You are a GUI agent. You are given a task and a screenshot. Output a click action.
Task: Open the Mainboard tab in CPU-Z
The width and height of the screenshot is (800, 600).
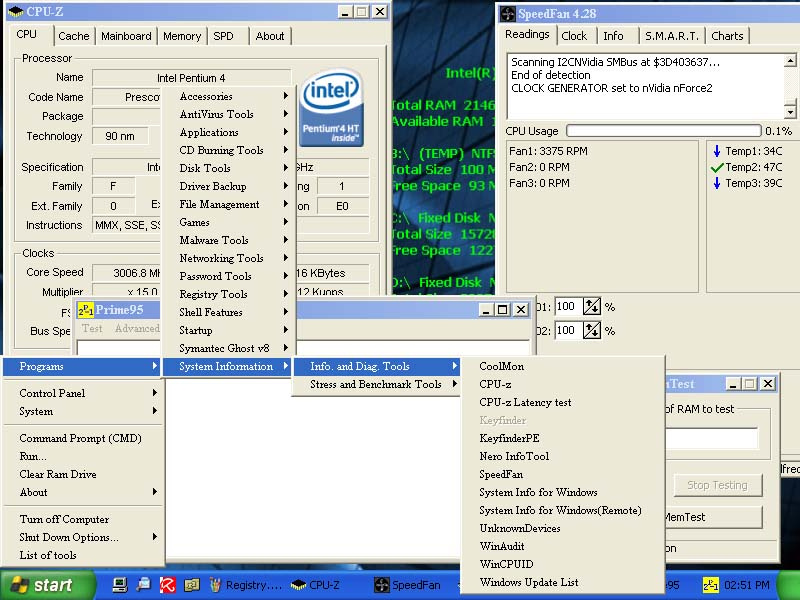point(127,36)
